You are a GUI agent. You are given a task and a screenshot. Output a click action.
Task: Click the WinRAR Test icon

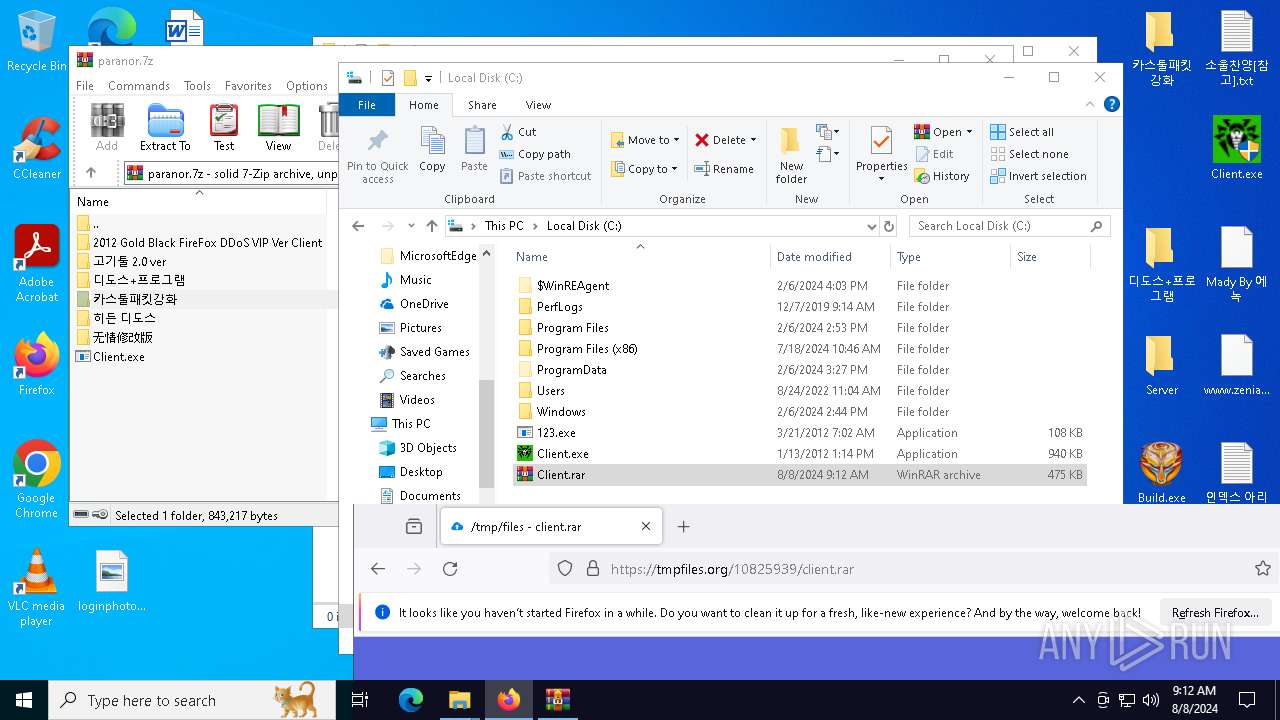[224, 127]
